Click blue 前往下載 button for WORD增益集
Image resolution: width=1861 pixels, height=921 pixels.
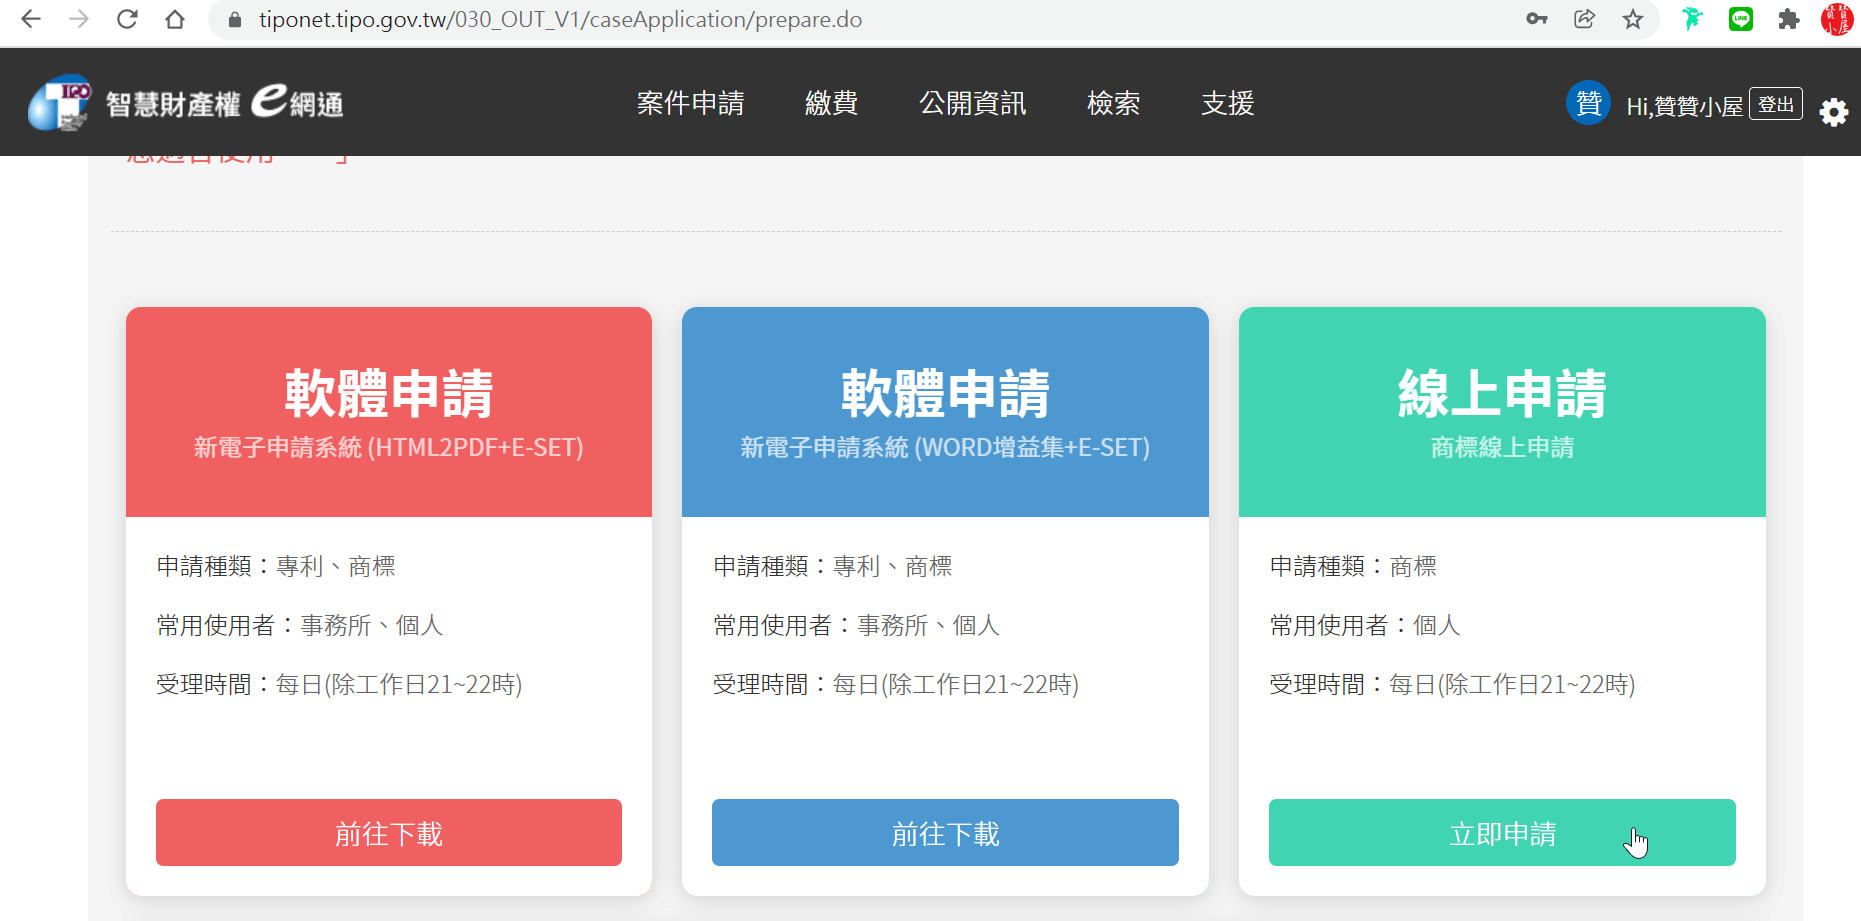click(x=945, y=832)
